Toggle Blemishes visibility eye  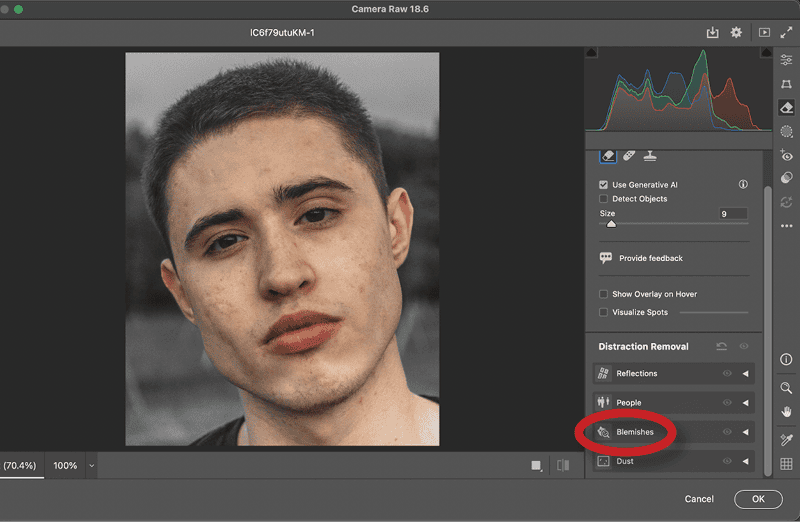pos(727,432)
